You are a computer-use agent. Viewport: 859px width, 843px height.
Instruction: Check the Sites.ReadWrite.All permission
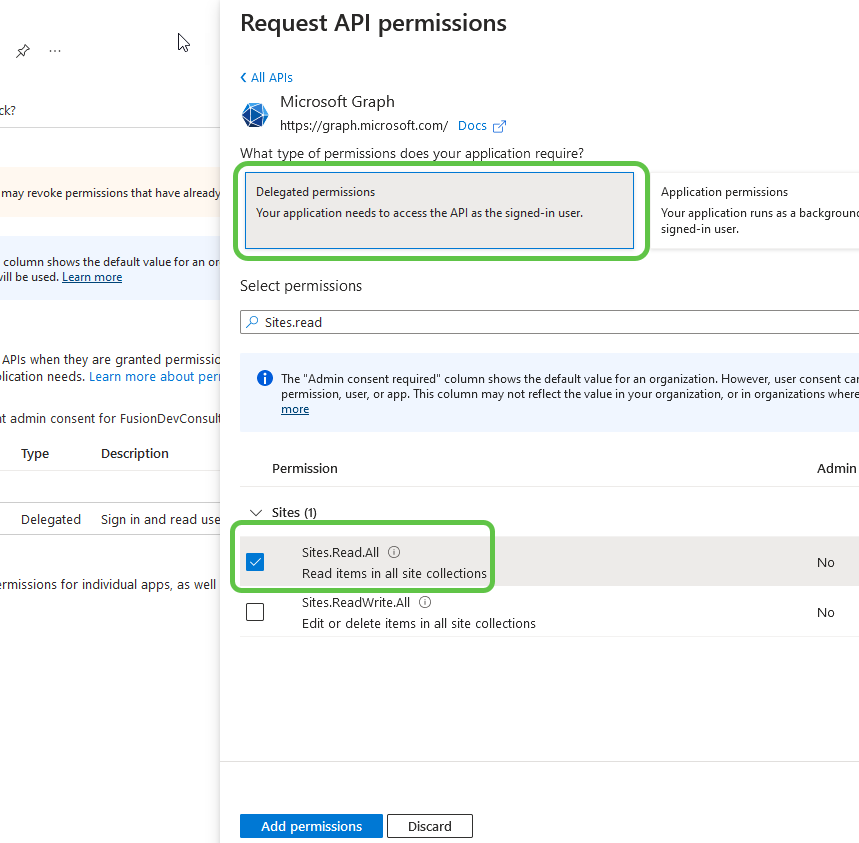(255, 611)
